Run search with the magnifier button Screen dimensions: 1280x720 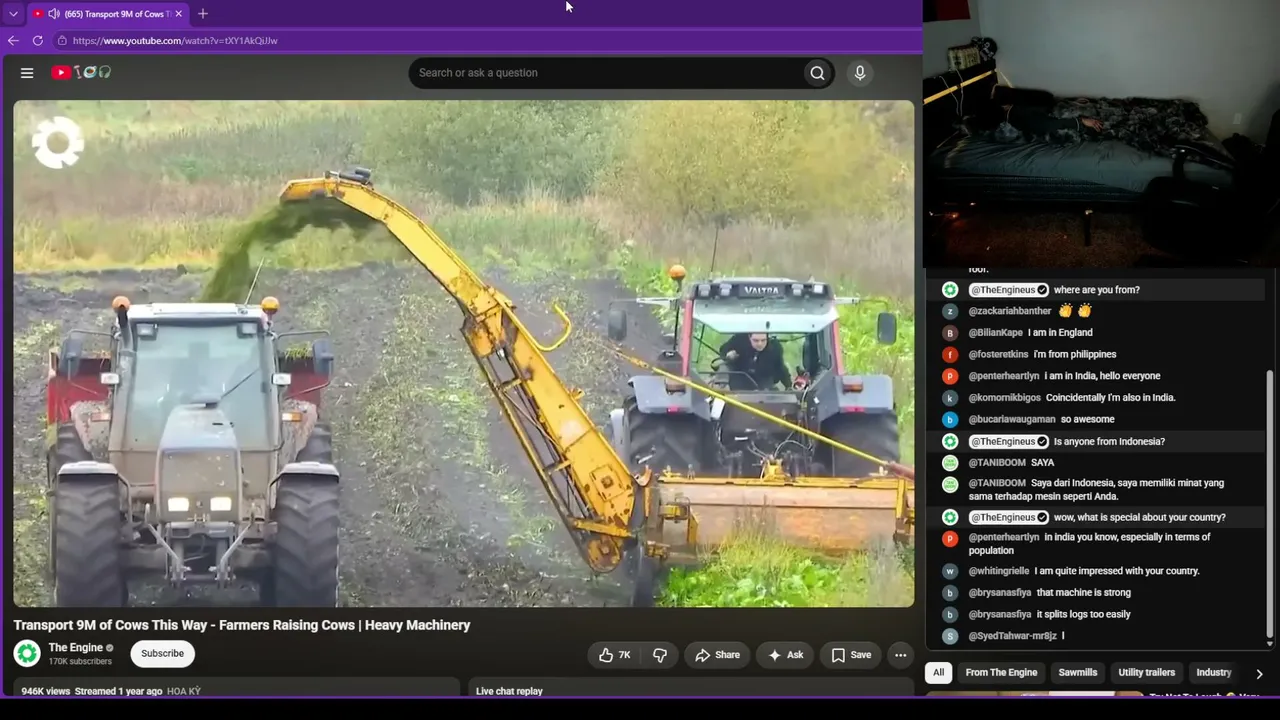pos(818,73)
